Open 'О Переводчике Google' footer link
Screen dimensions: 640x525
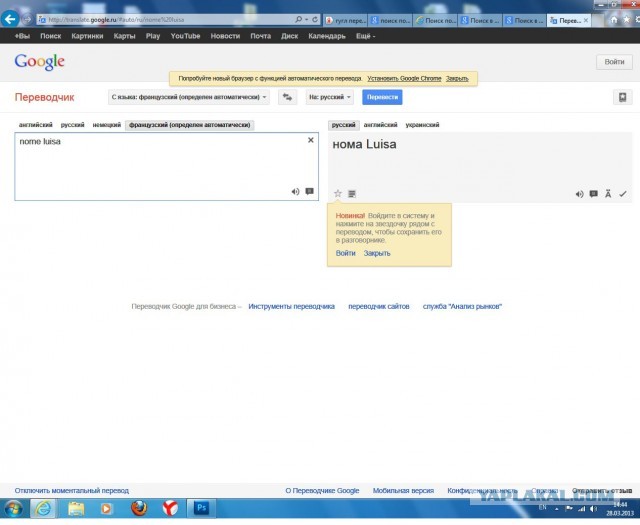(x=322, y=490)
